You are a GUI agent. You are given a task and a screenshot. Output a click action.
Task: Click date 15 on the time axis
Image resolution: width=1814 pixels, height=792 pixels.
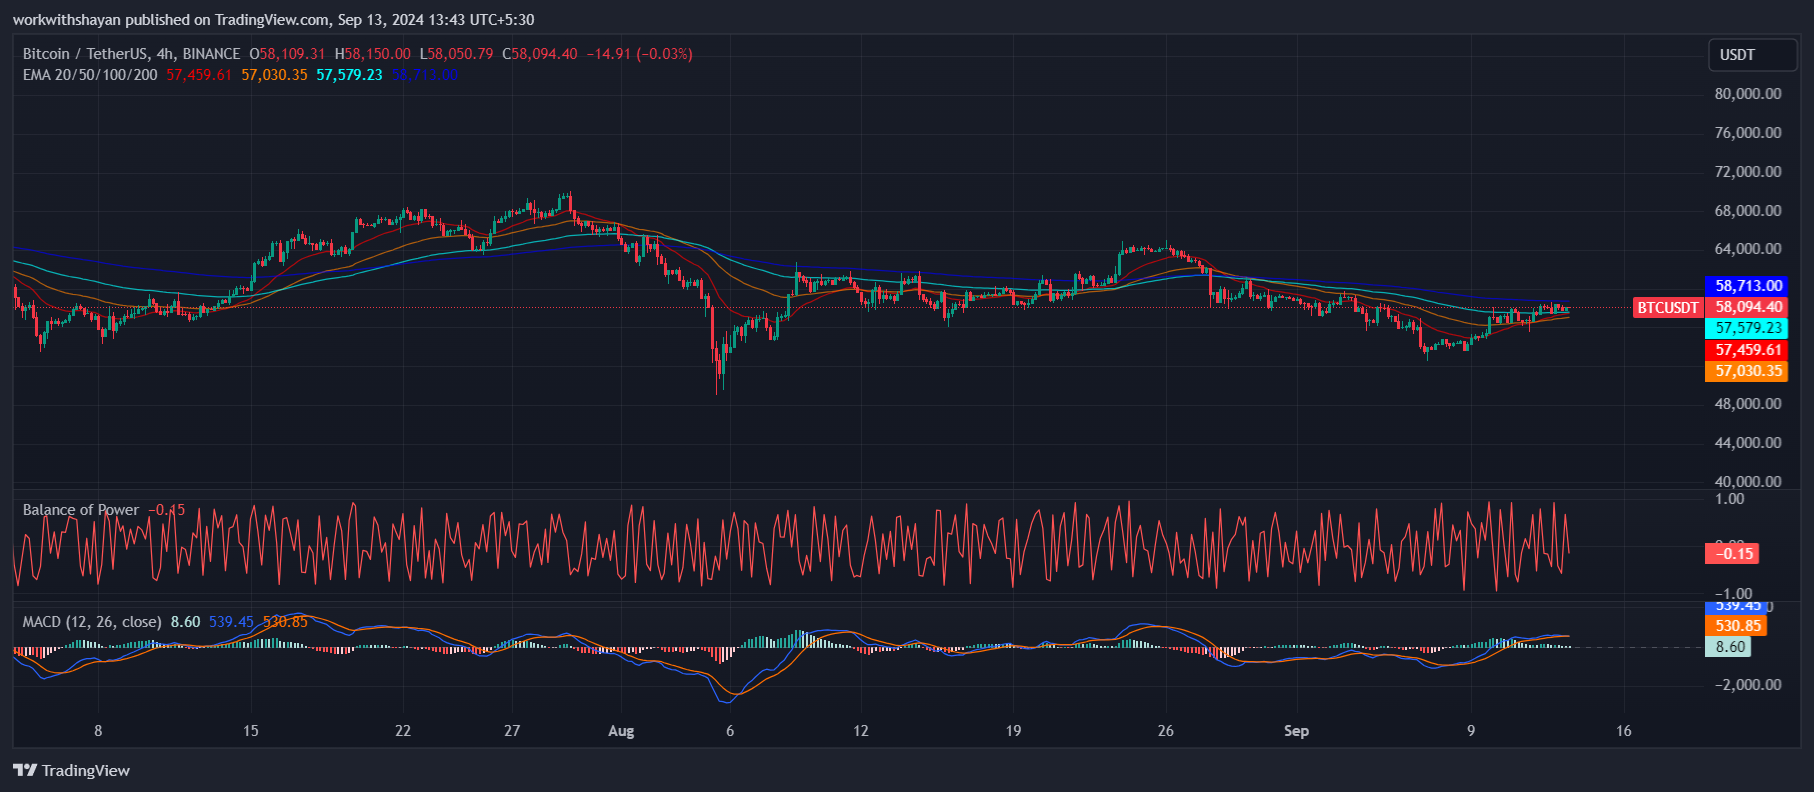point(251,731)
